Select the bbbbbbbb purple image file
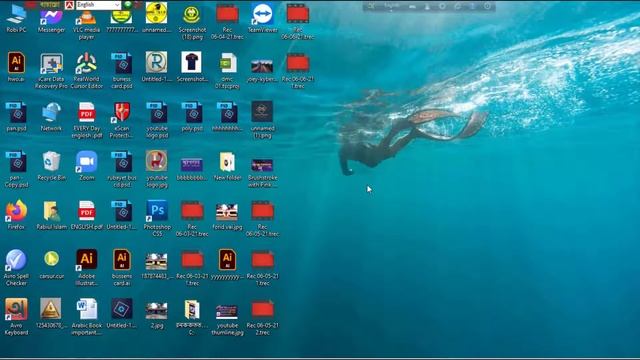This screenshot has width=640, height=360. point(192,169)
